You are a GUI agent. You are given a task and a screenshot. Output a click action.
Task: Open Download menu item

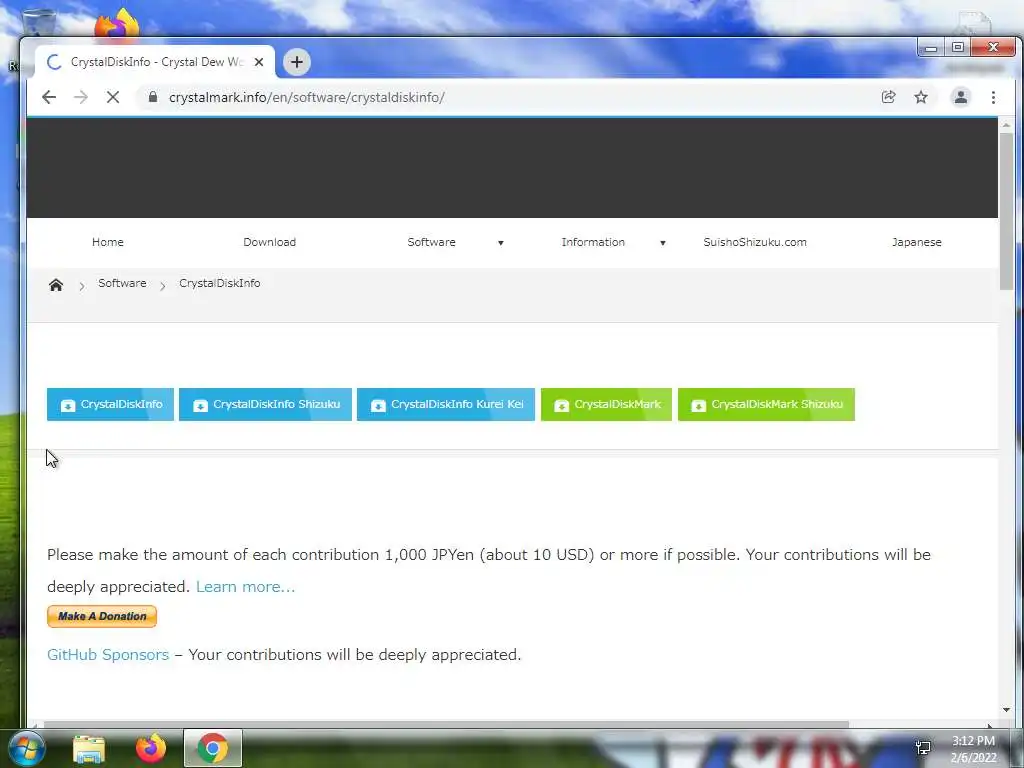(270, 242)
